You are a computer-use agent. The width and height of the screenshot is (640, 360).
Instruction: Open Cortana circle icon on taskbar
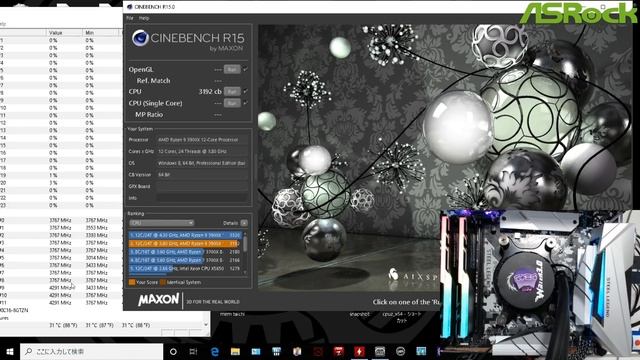click(x=173, y=351)
